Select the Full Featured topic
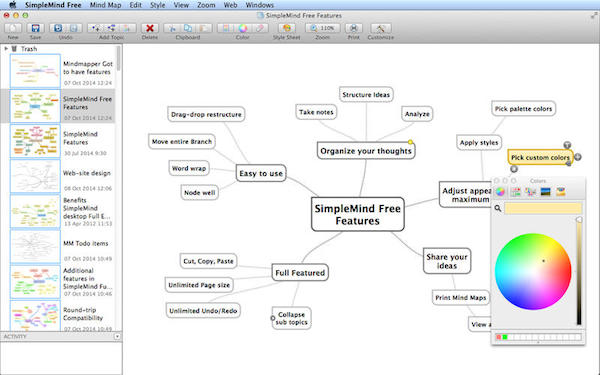 [x=300, y=272]
